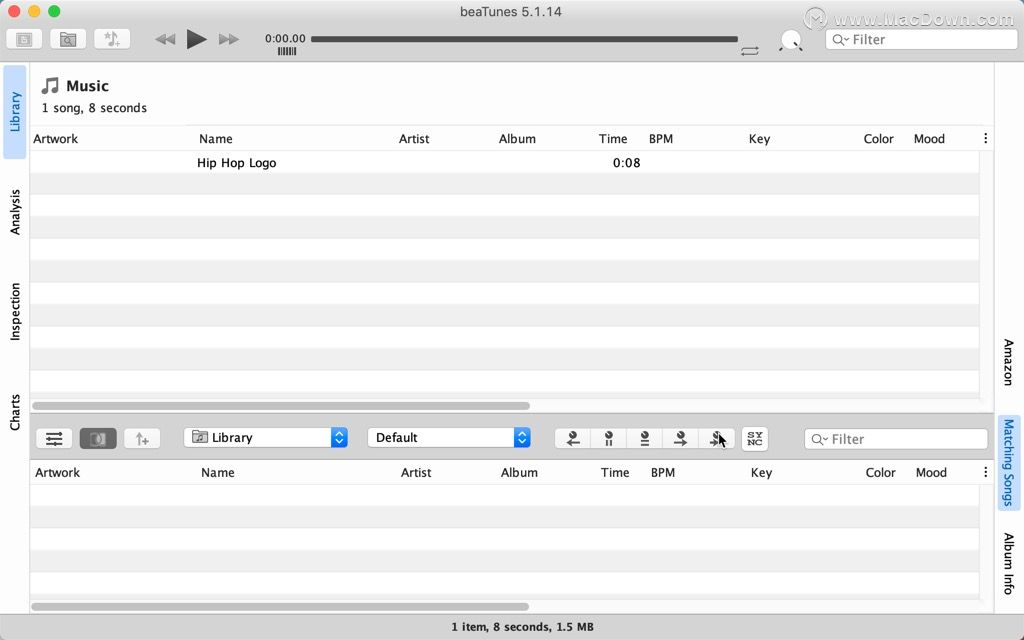Skip to the next track

[x=228, y=39]
